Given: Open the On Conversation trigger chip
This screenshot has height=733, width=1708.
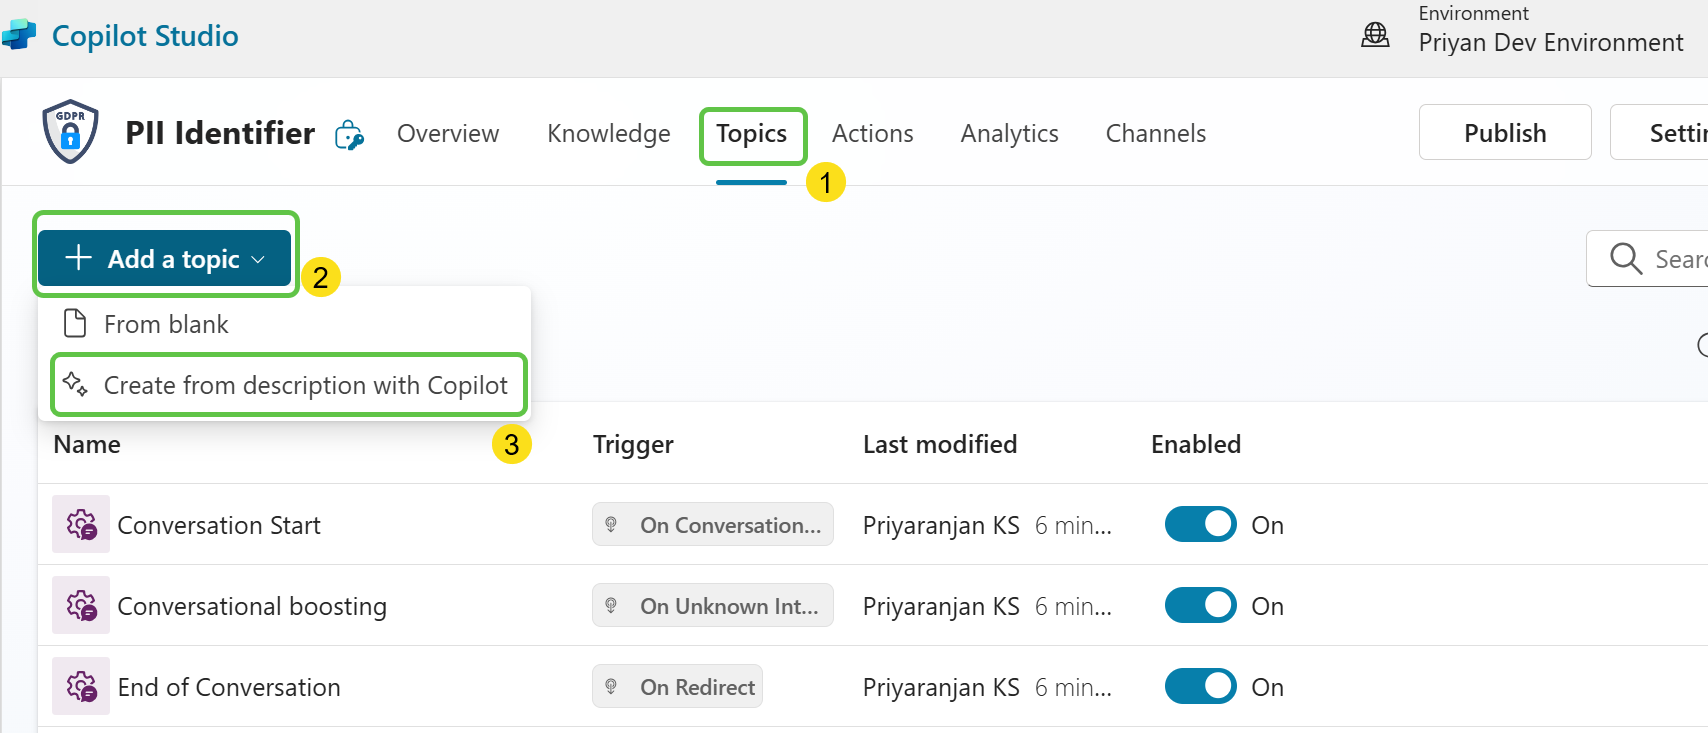Looking at the screenshot, I should pos(712,524).
